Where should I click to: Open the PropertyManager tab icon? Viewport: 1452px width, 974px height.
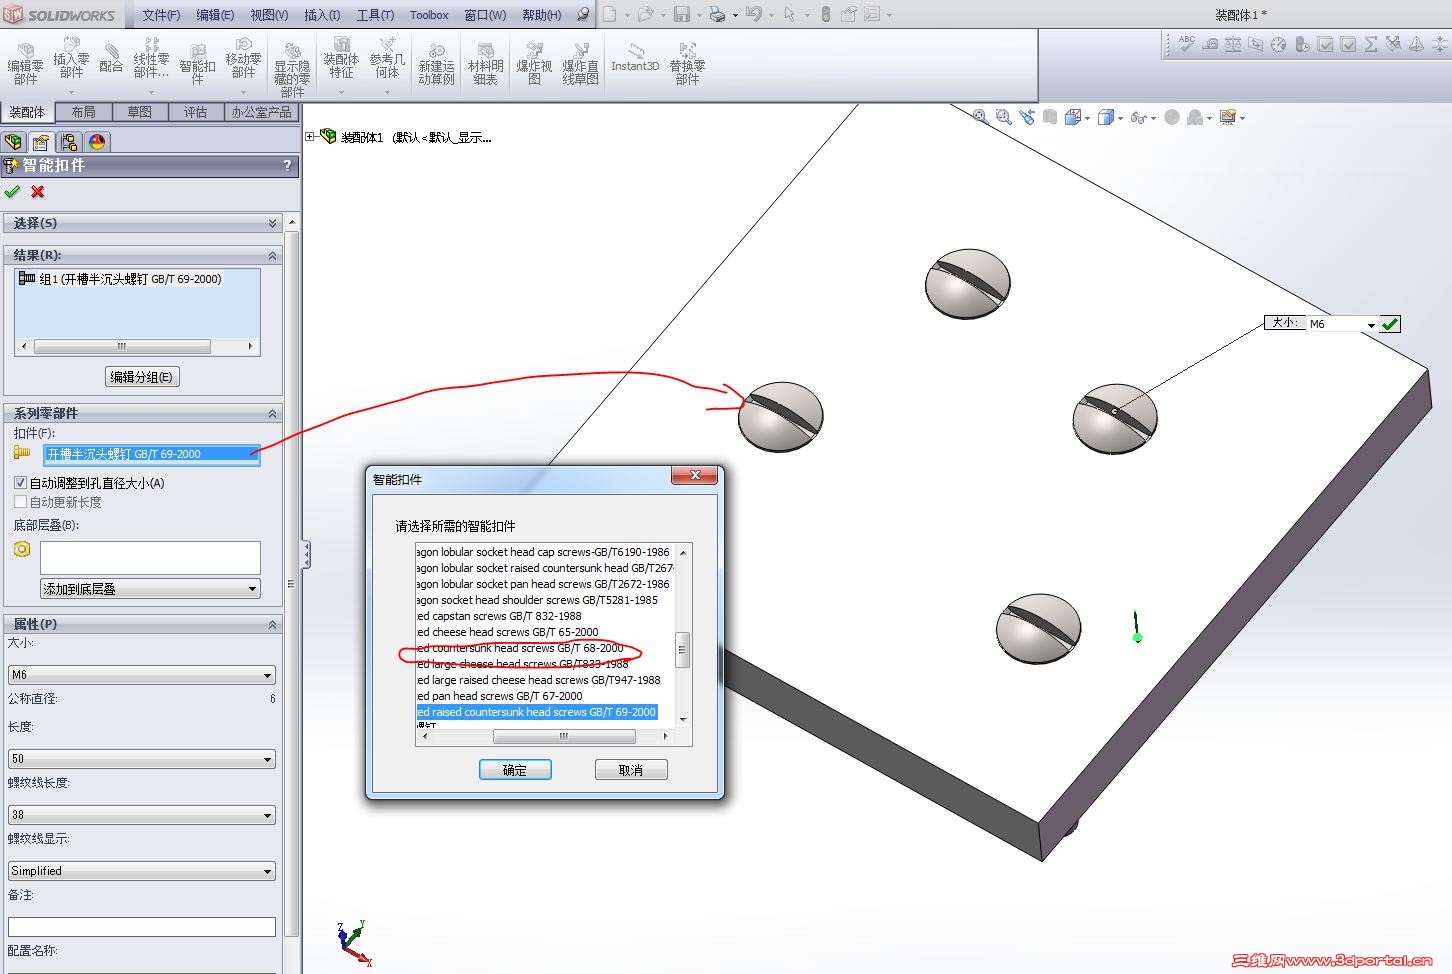[41, 142]
